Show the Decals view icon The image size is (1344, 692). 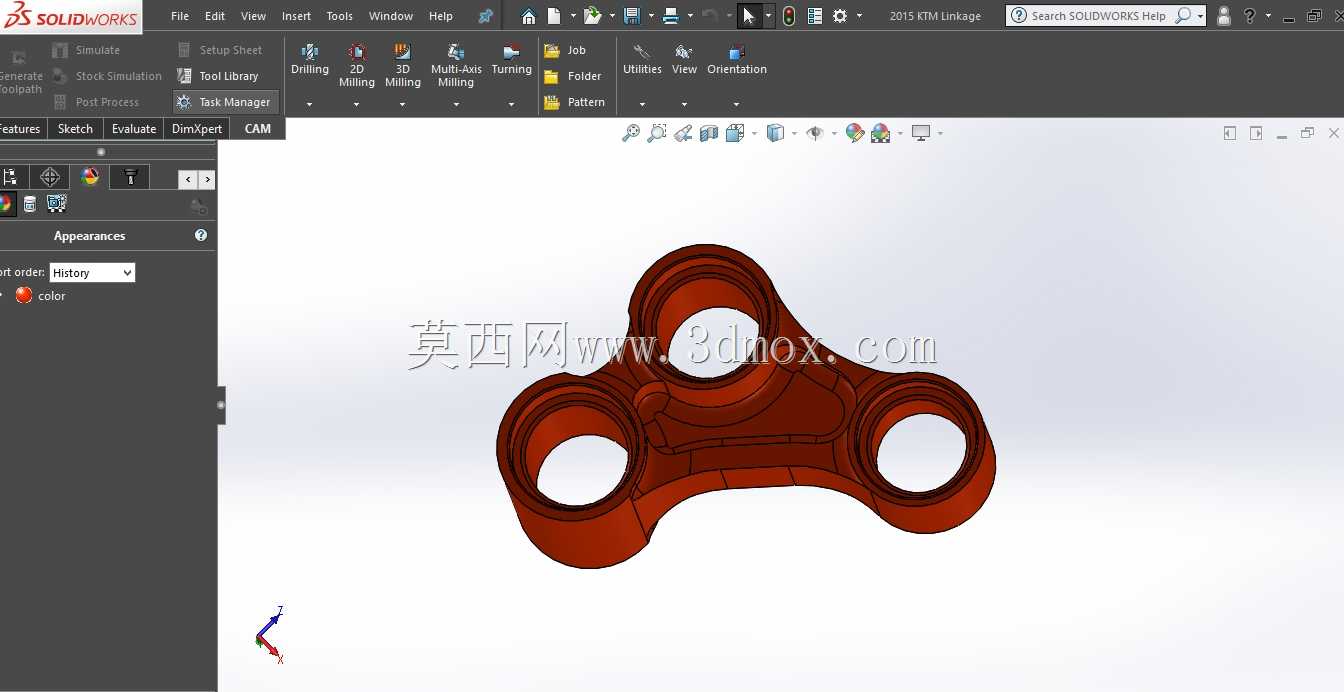coord(30,204)
